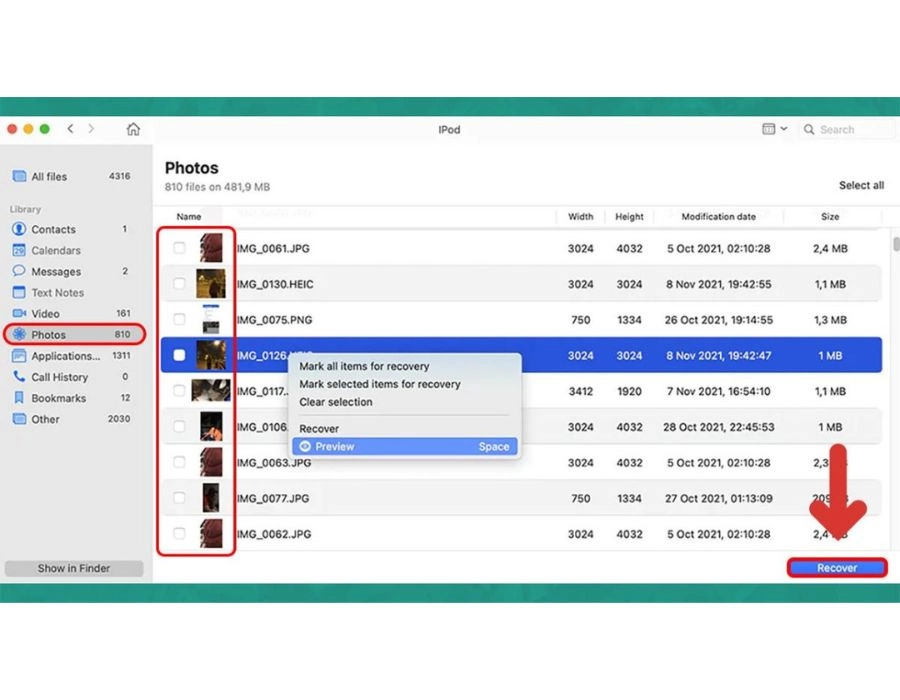
Task: Choose Preview in context menu
Action: [404, 446]
